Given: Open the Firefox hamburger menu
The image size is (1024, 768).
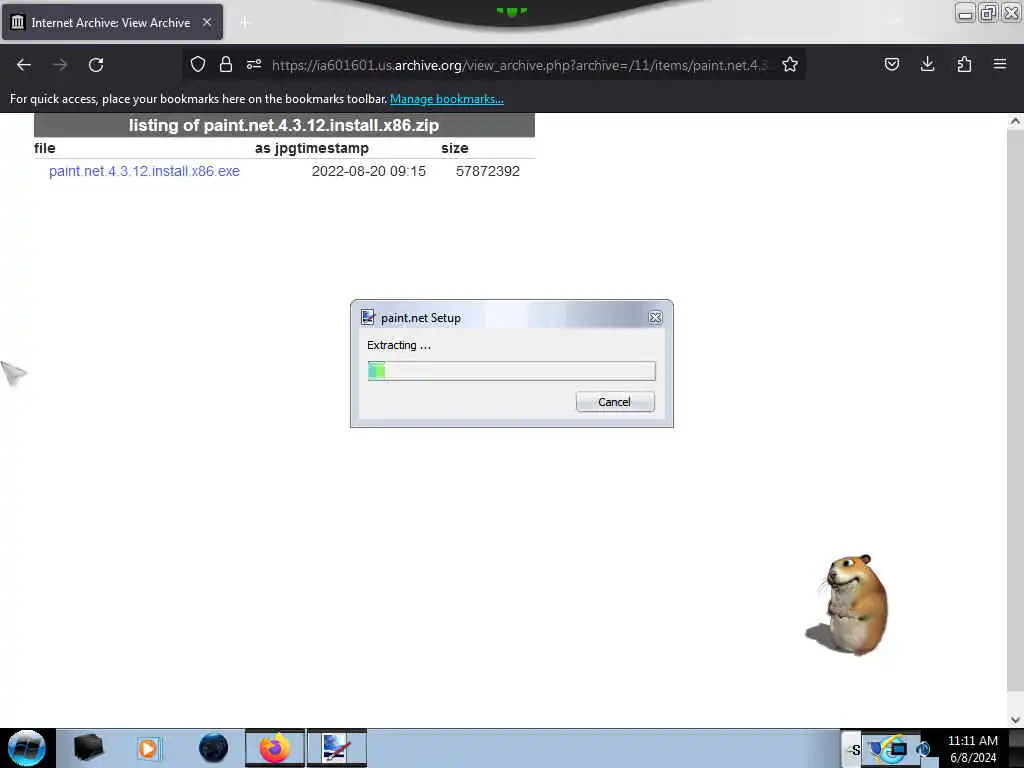Looking at the screenshot, I should click(x=1000, y=64).
